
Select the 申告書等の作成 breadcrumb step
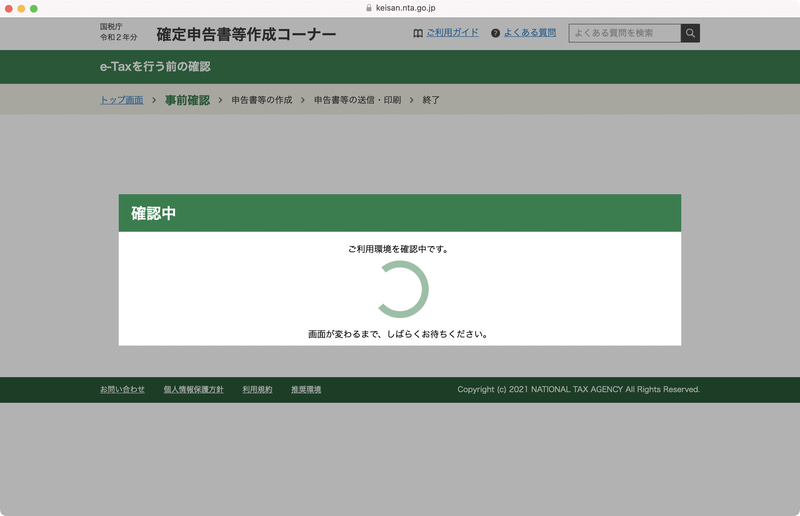point(262,100)
